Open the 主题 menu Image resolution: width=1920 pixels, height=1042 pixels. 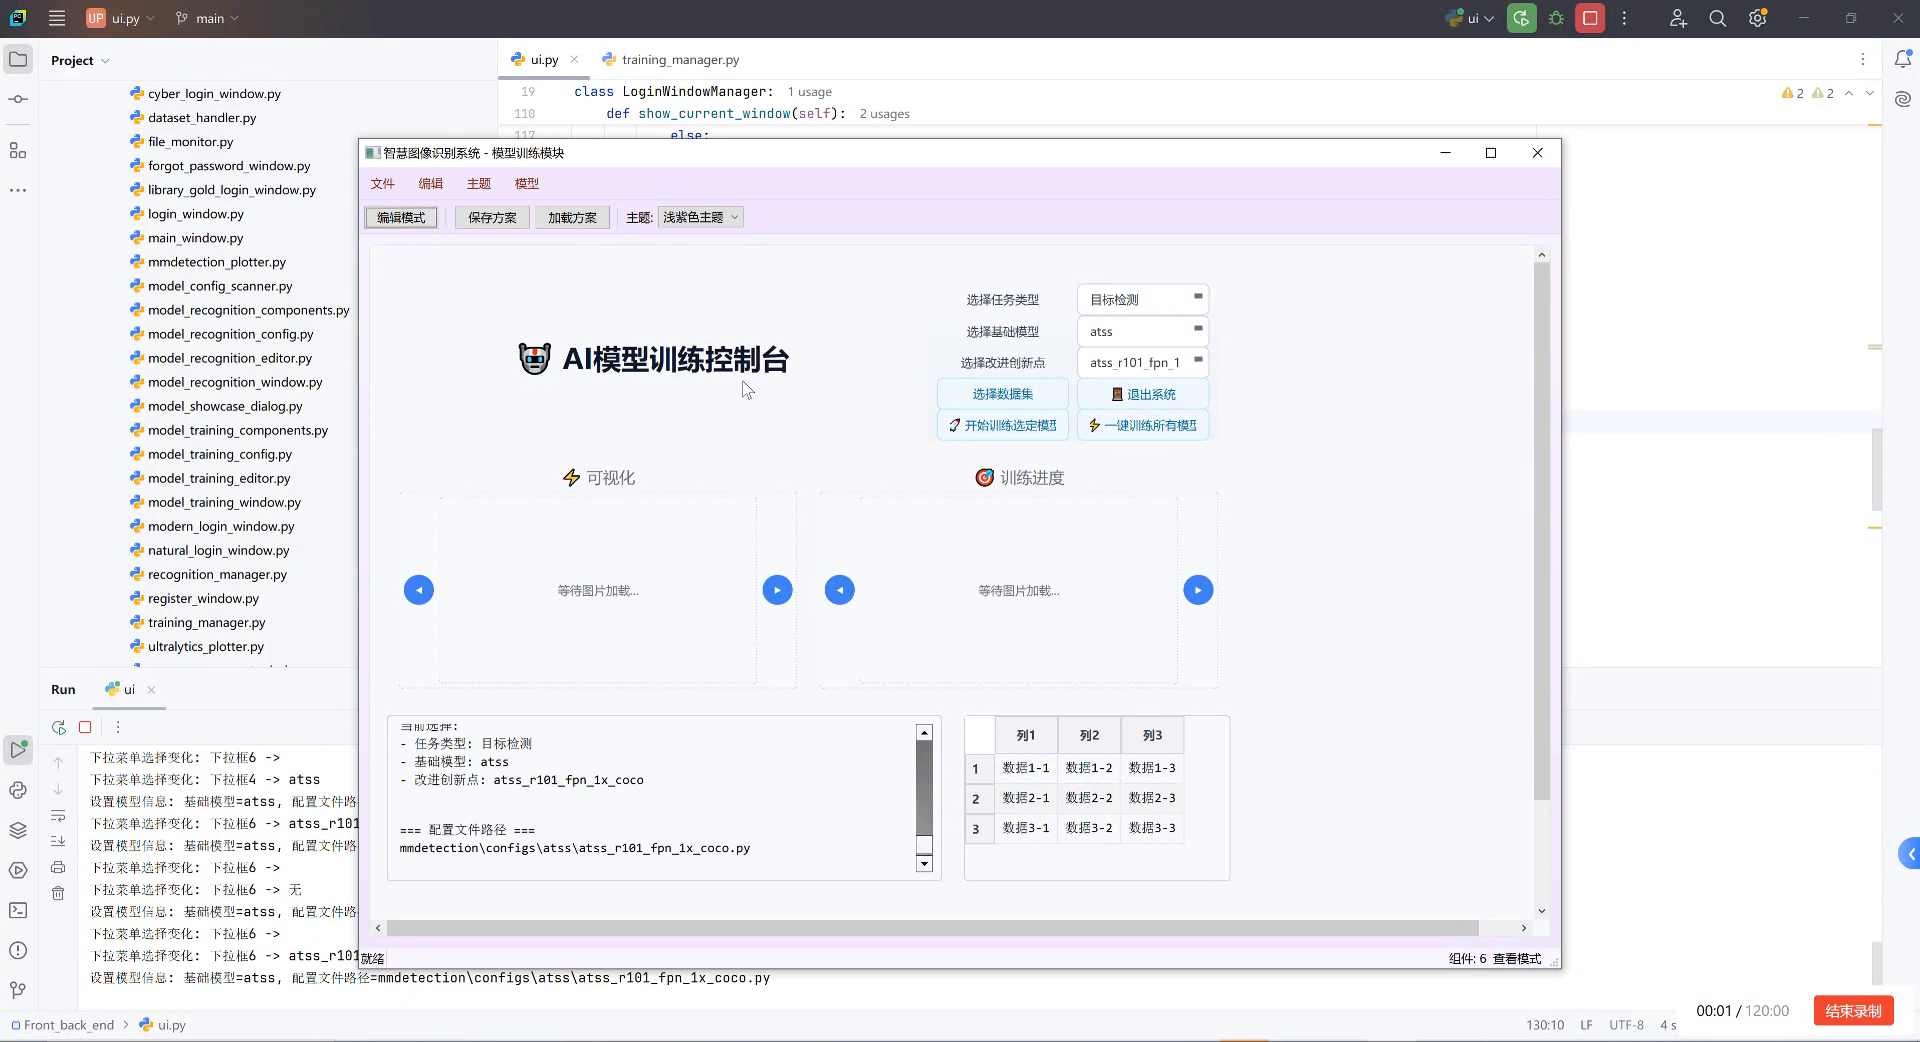pos(479,184)
